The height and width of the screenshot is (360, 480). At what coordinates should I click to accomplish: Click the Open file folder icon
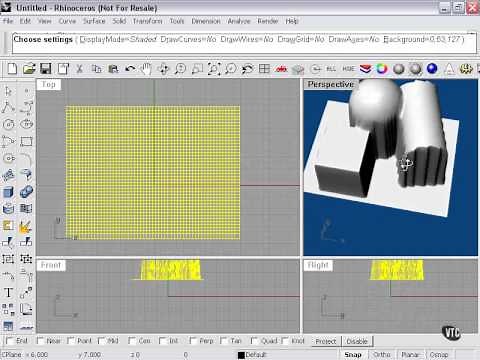pyautogui.click(x=29, y=69)
